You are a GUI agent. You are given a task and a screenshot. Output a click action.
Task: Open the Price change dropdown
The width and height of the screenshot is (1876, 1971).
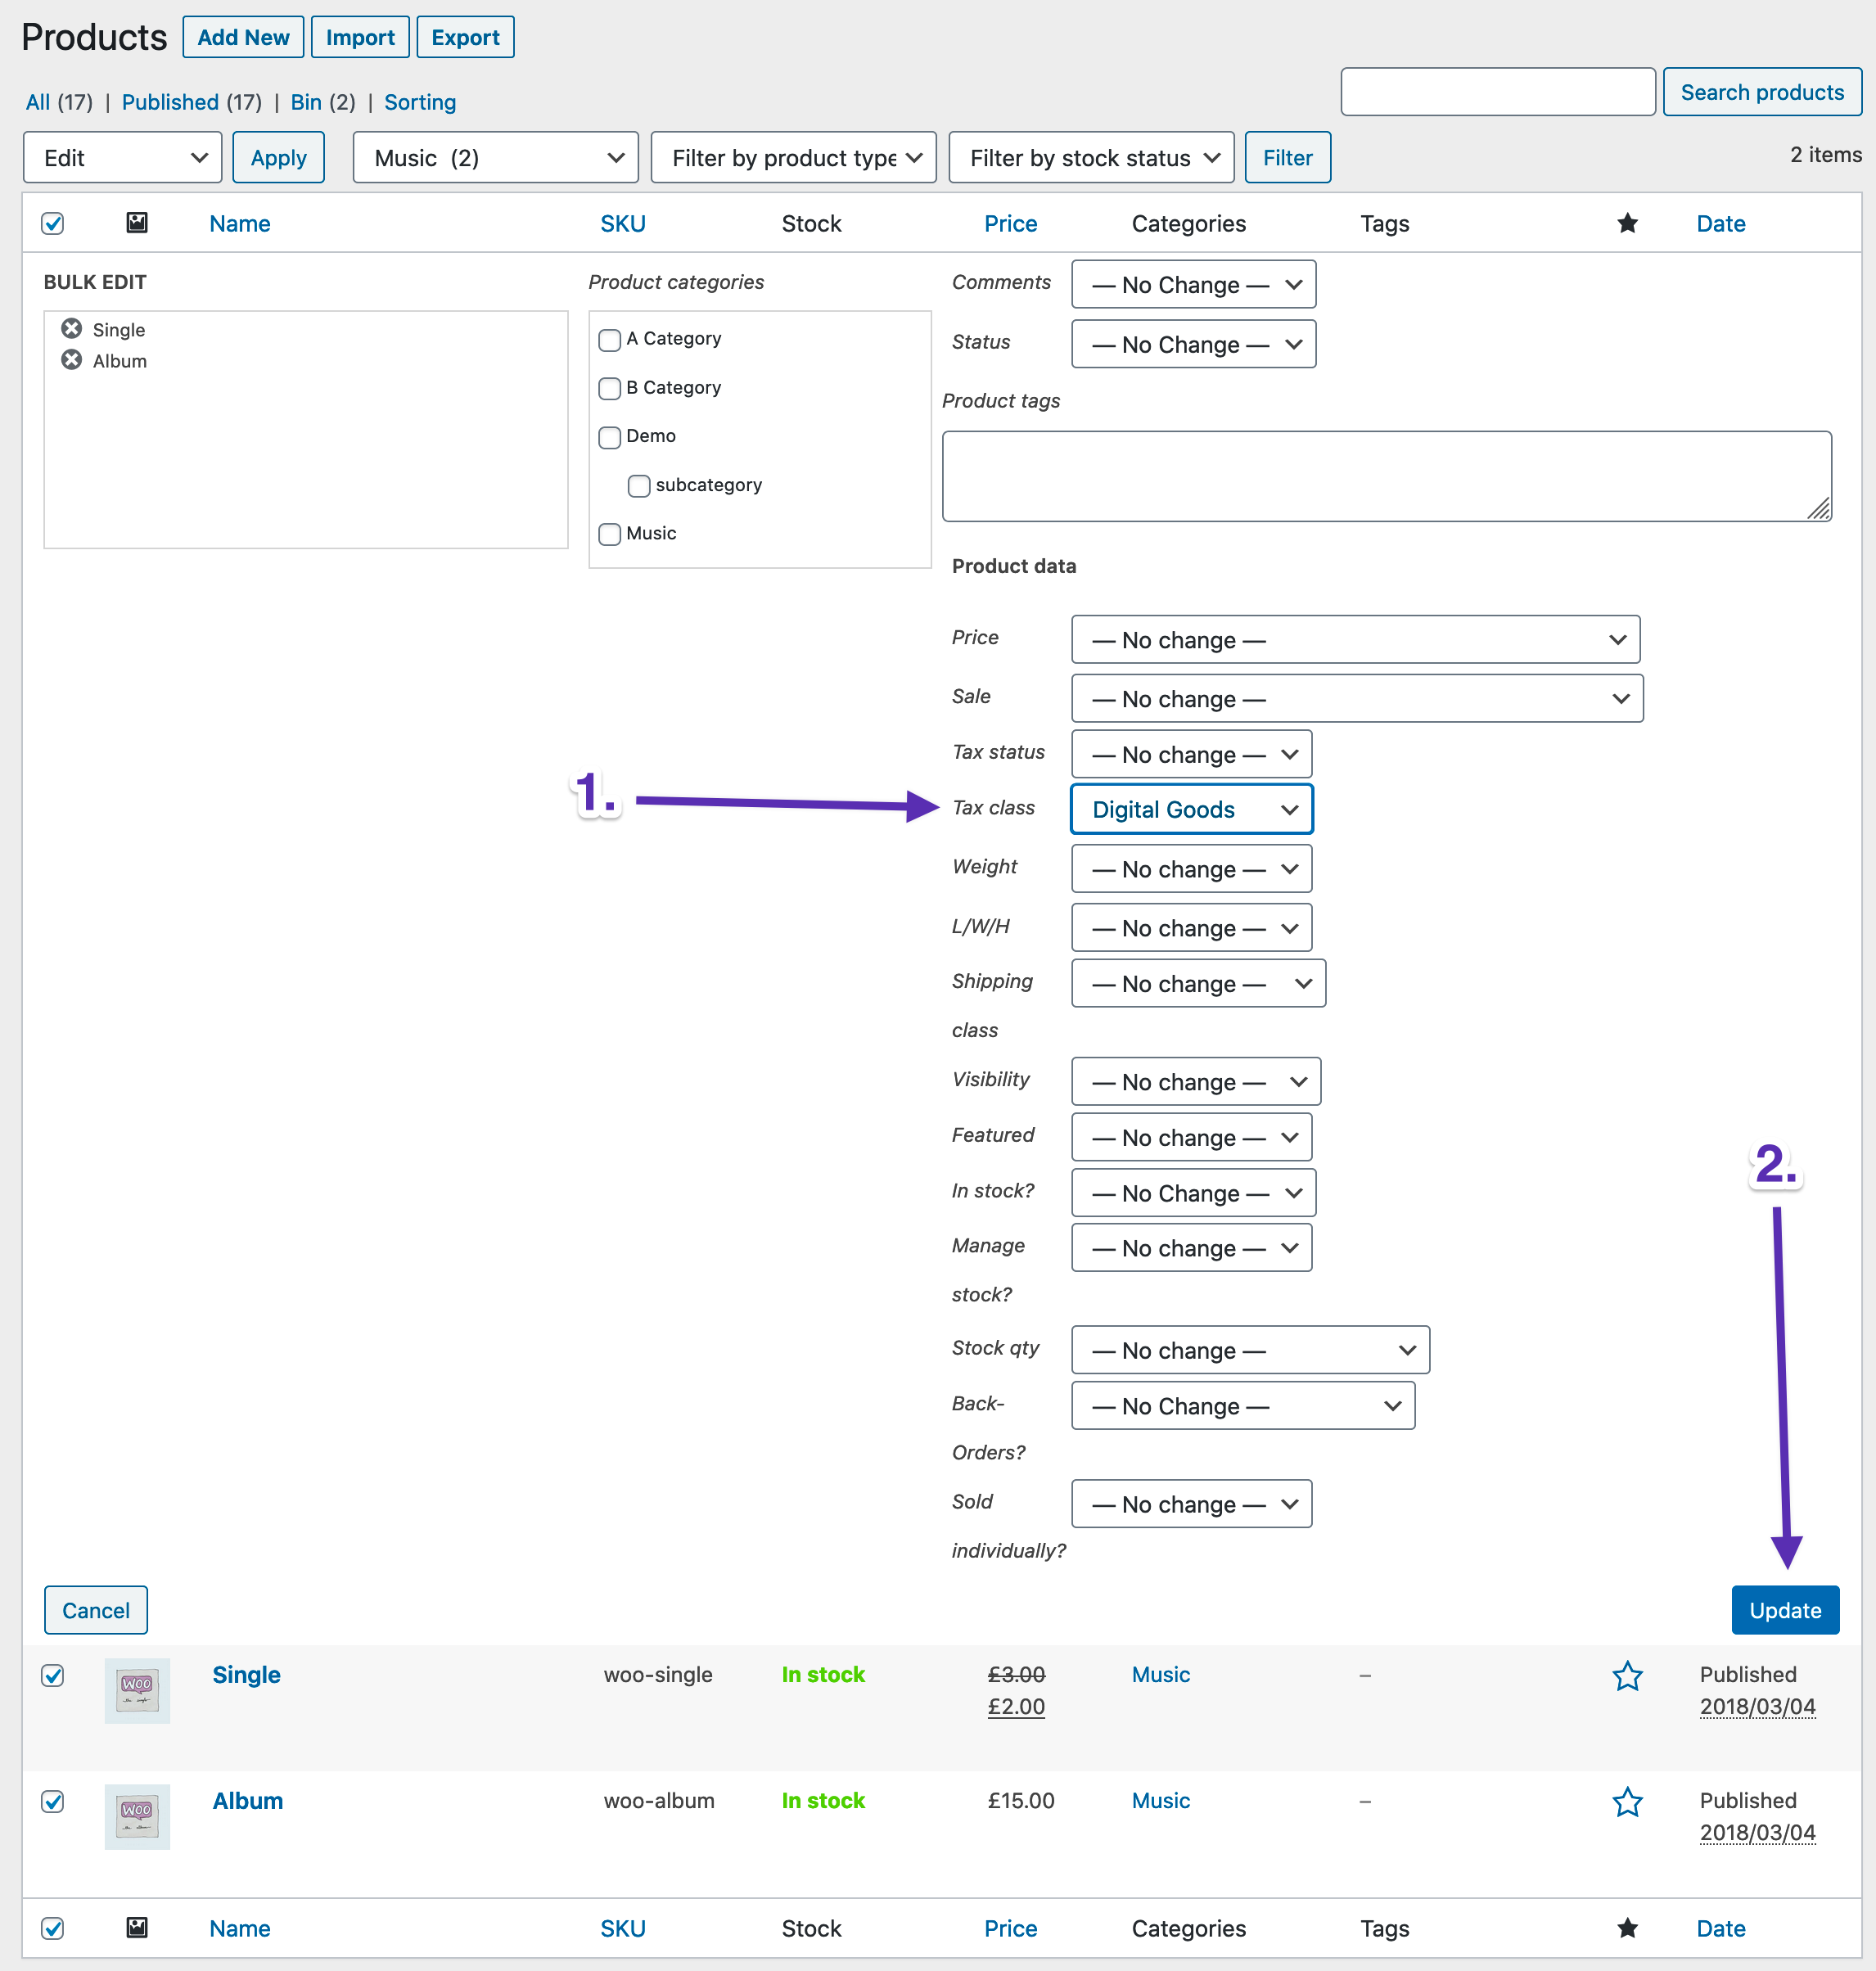1355,640
